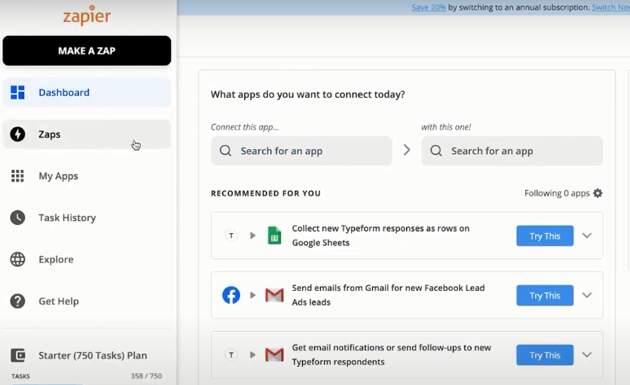Image resolution: width=630 pixels, height=385 pixels.
Task: Expand the Facebook Lead Ads Gmail zap
Action: 587,295
